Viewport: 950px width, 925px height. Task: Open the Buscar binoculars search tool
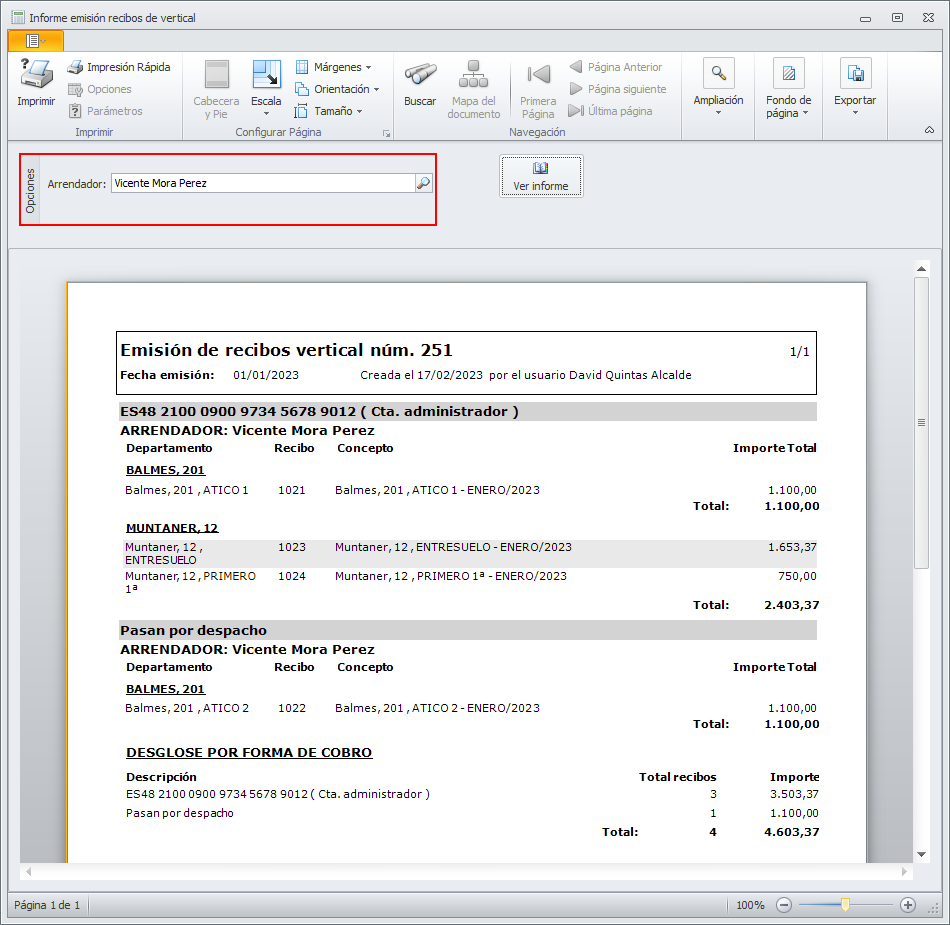pyautogui.click(x=420, y=76)
